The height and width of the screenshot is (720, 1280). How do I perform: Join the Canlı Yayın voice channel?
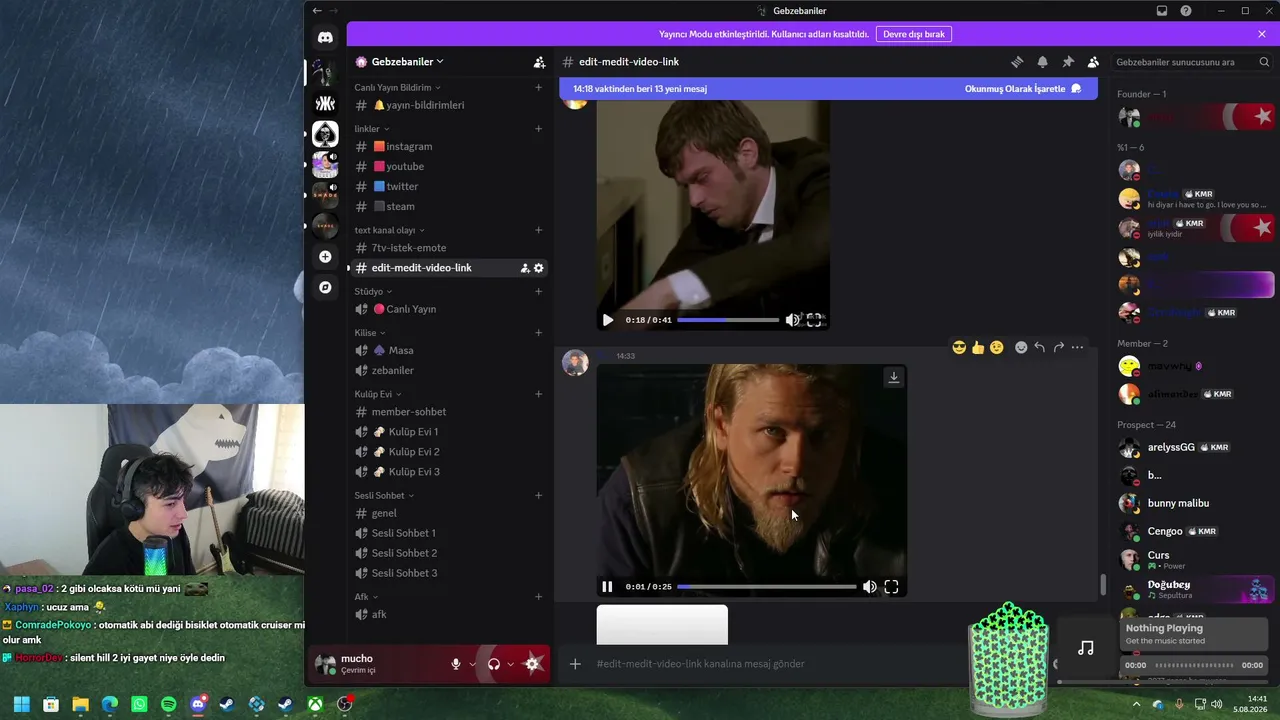448,309
